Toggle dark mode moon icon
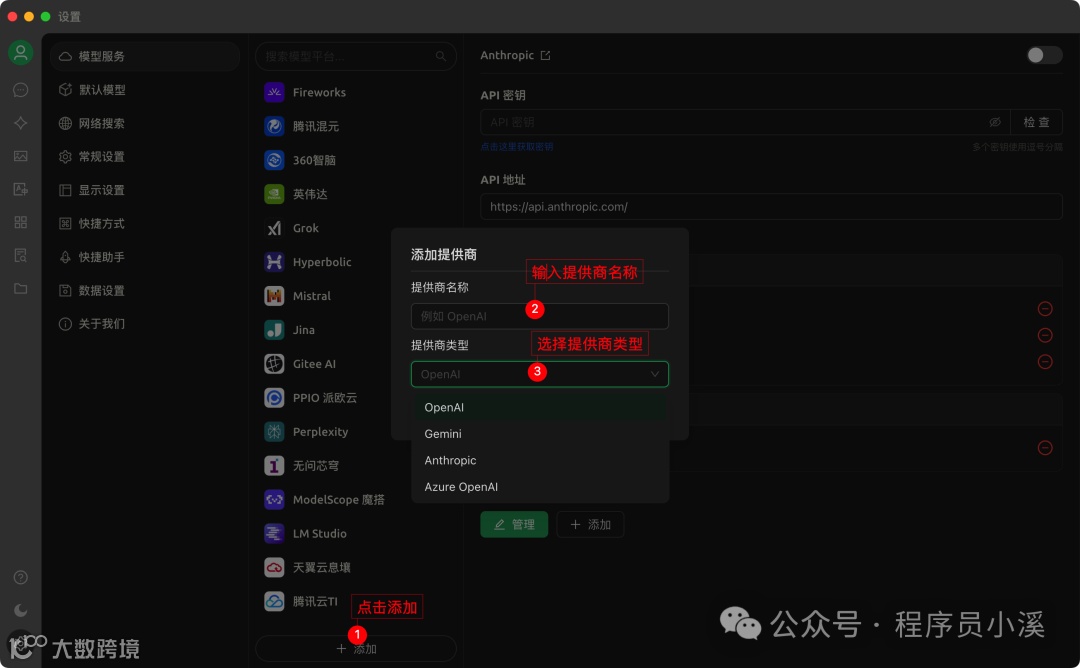The width and height of the screenshot is (1080, 668). point(21,610)
